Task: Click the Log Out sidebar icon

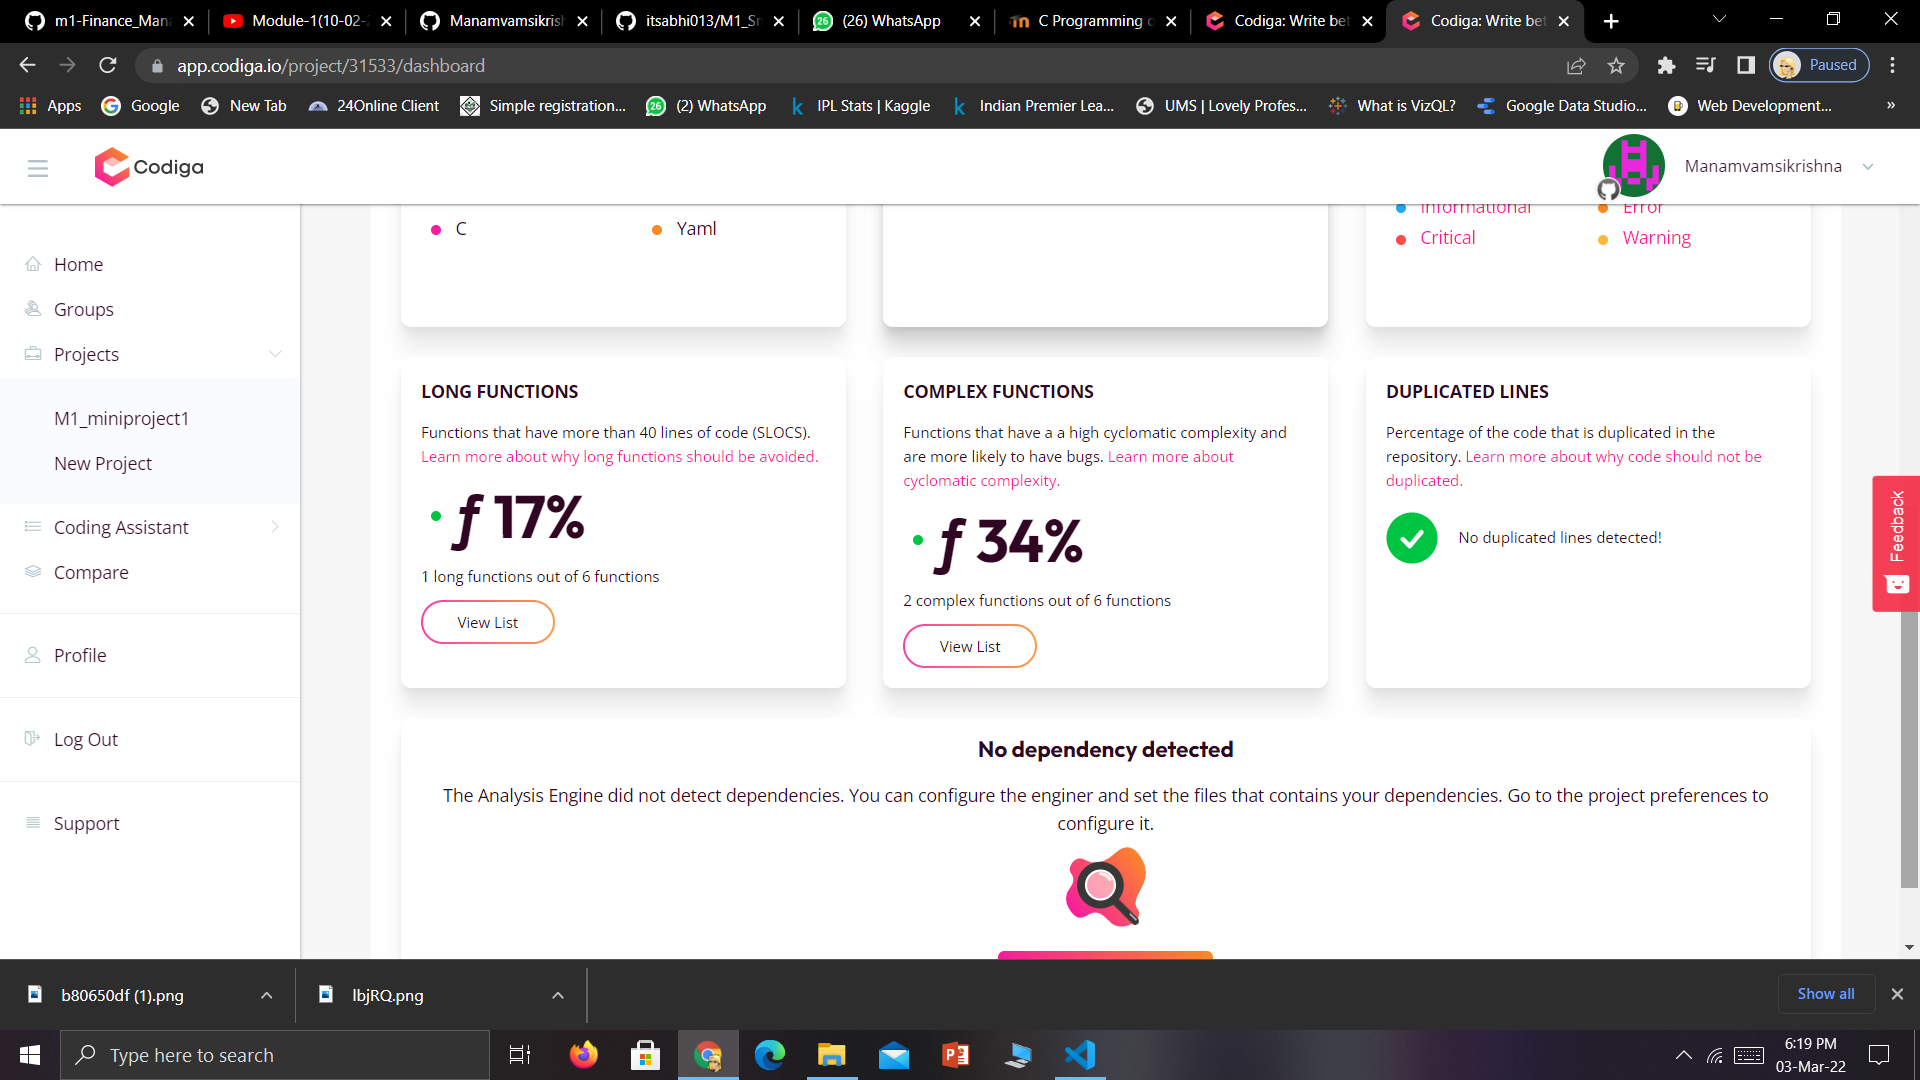Action: pyautogui.click(x=33, y=739)
